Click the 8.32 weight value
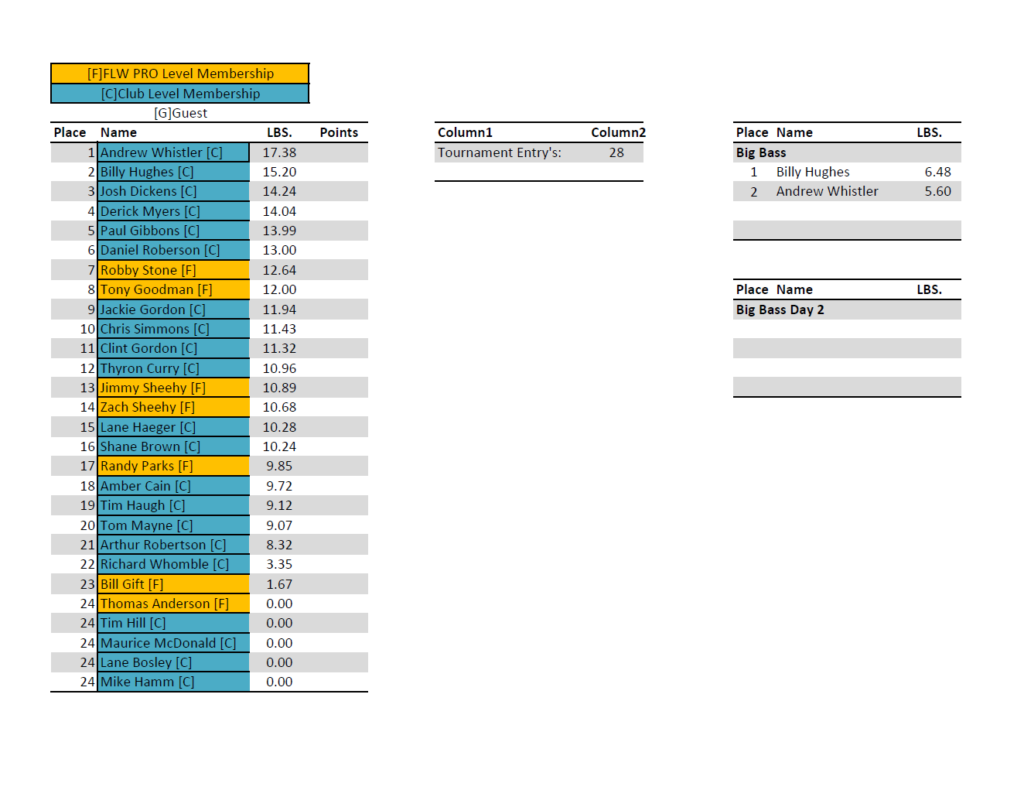The image size is (1024, 790). 279,545
